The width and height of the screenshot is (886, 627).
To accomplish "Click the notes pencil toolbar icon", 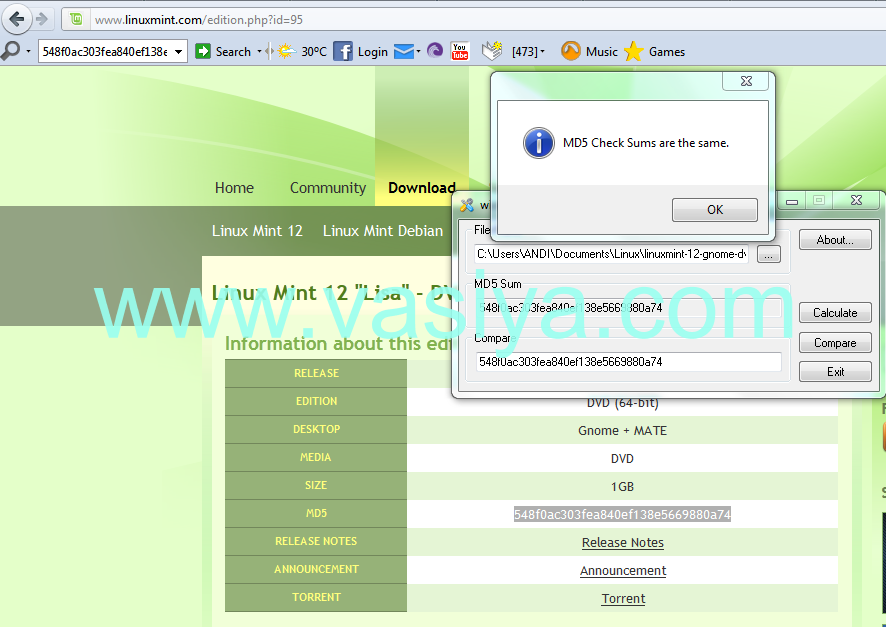I will 492,51.
